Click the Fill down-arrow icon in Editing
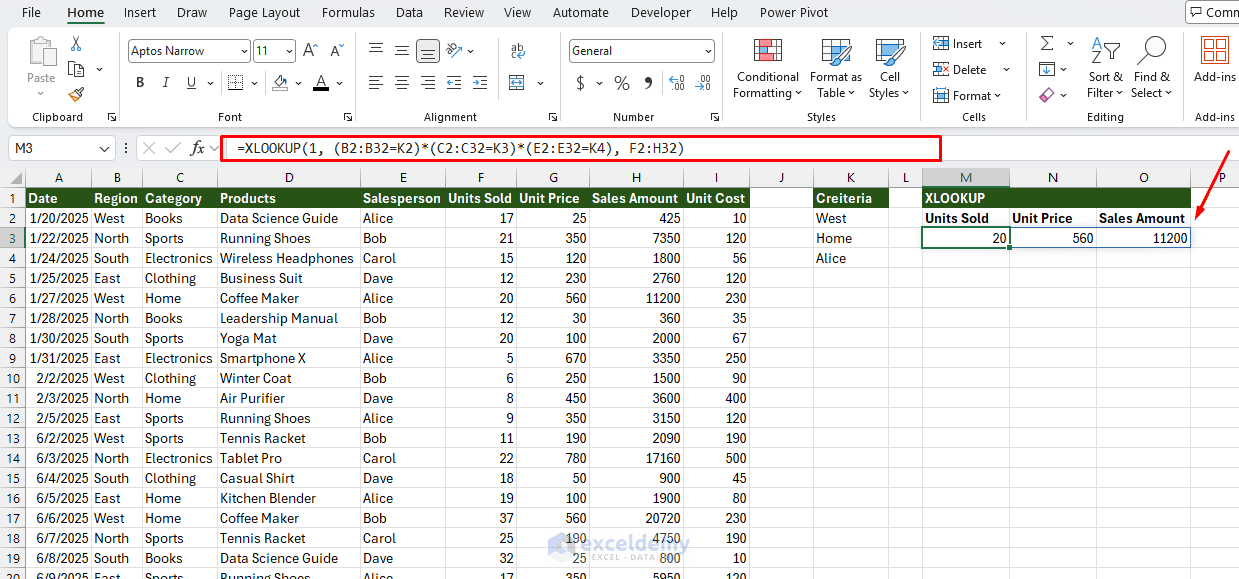 pyautogui.click(x=1047, y=69)
